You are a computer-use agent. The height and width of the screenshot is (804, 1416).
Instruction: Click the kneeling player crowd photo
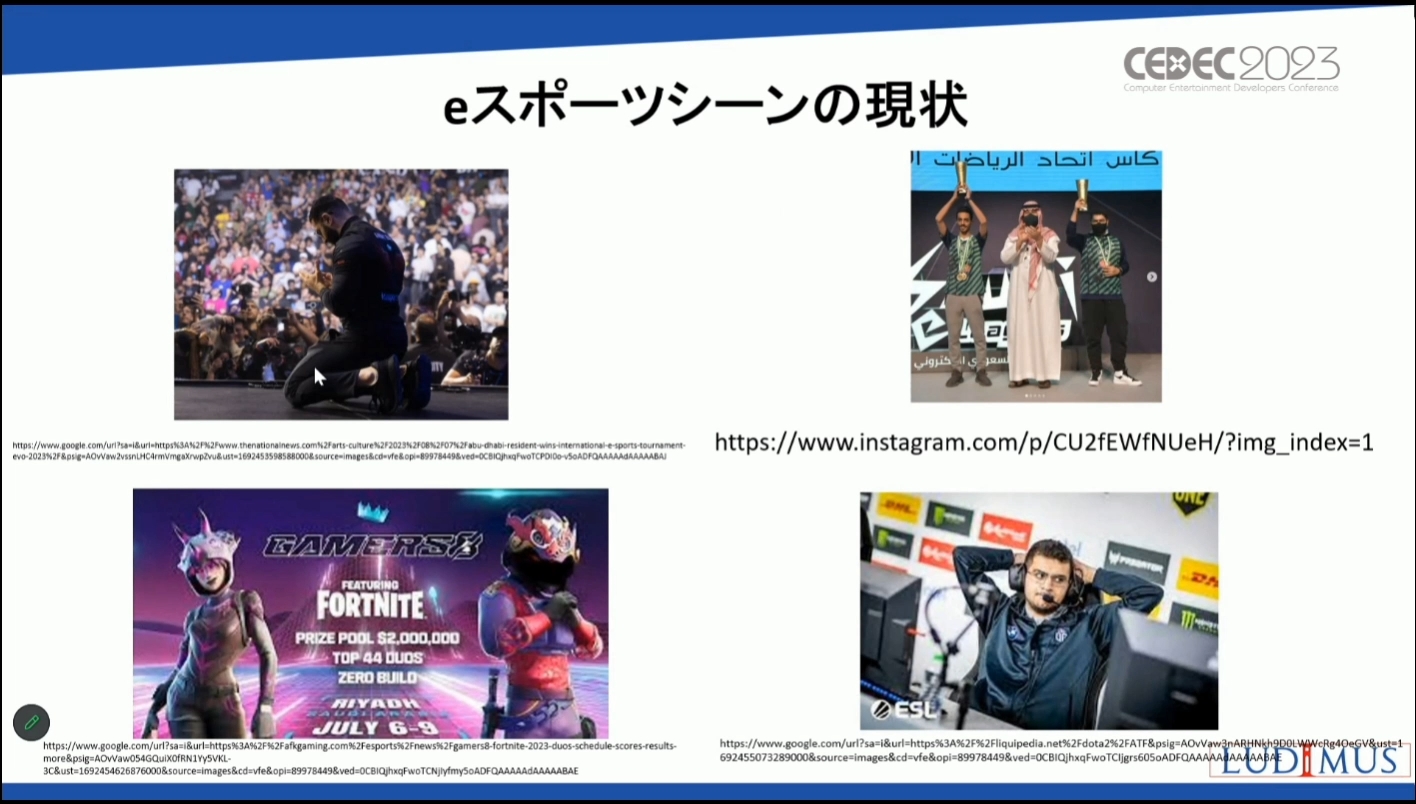[x=341, y=294]
